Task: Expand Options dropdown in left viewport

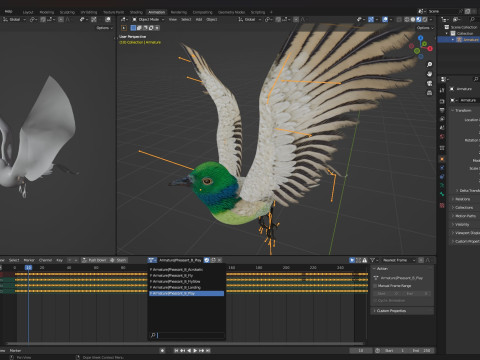Action: coord(104,28)
